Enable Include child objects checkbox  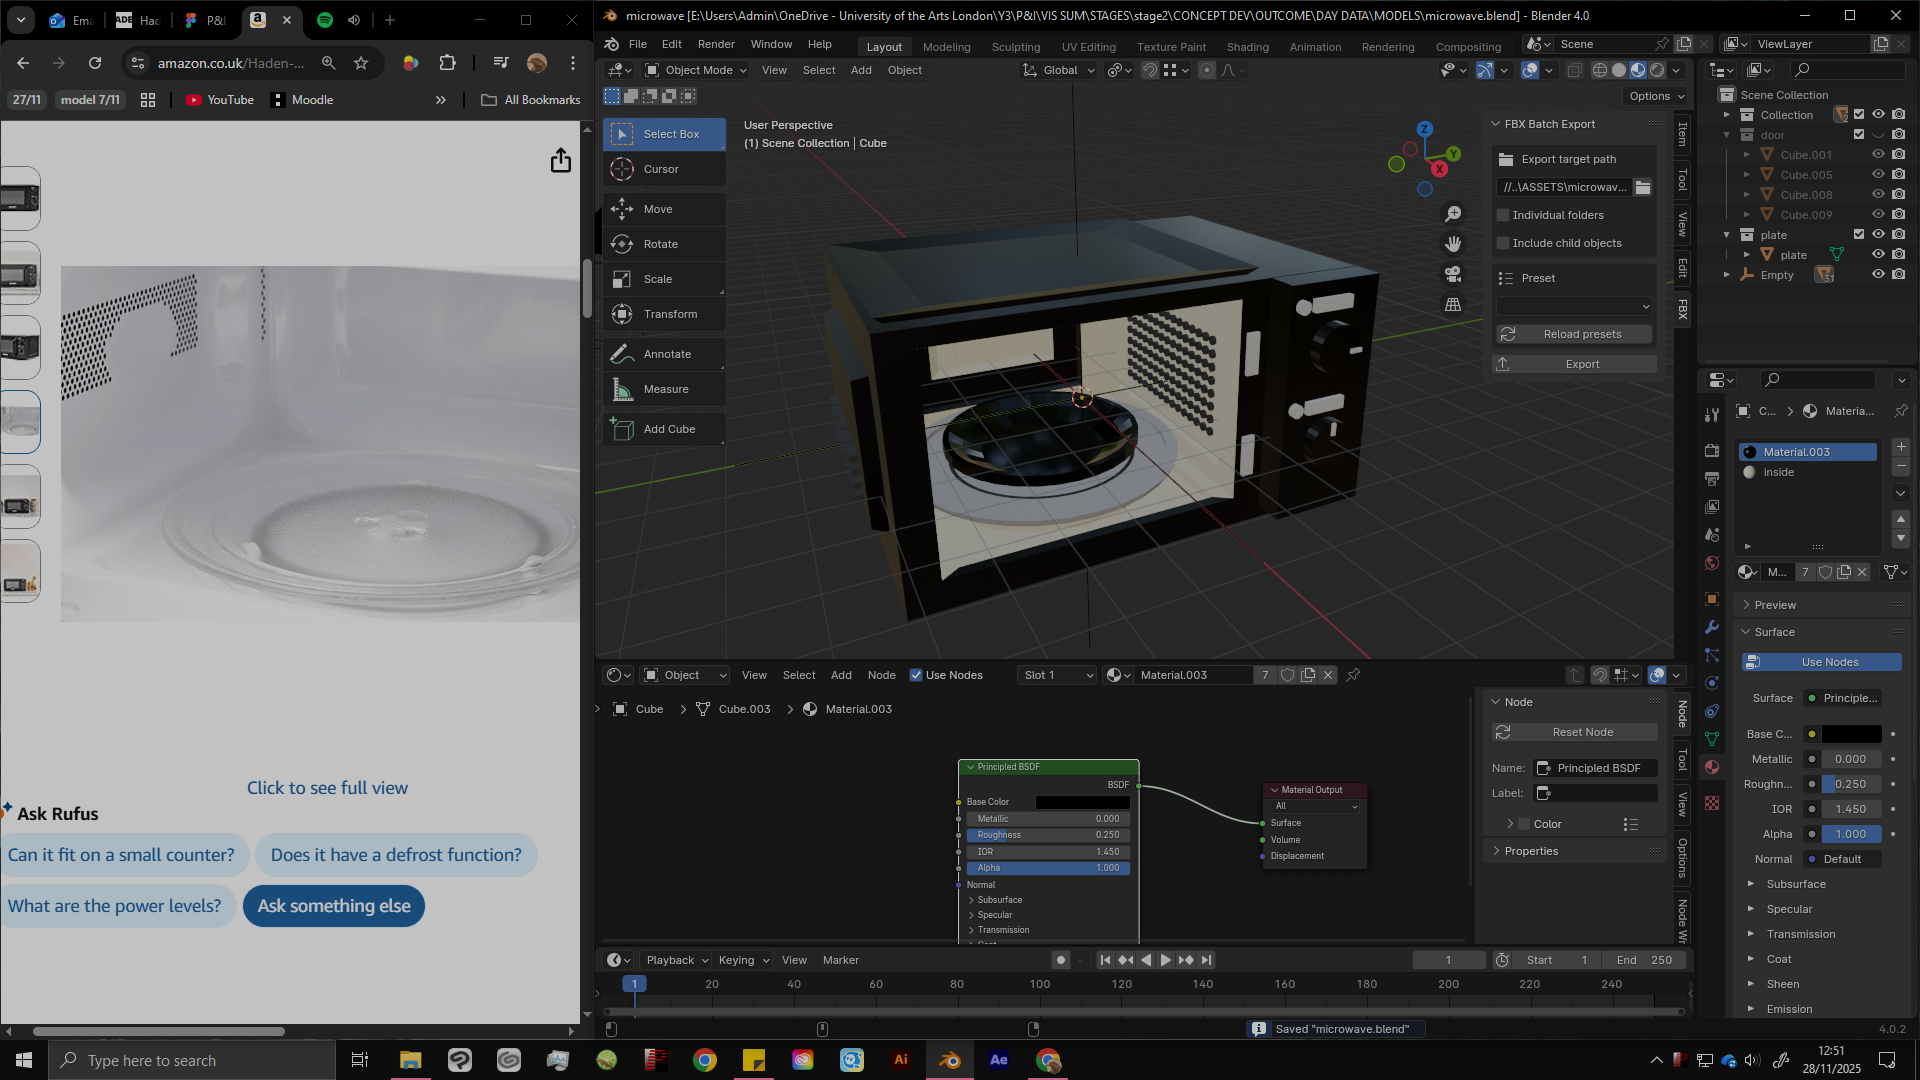click(x=1503, y=243)
